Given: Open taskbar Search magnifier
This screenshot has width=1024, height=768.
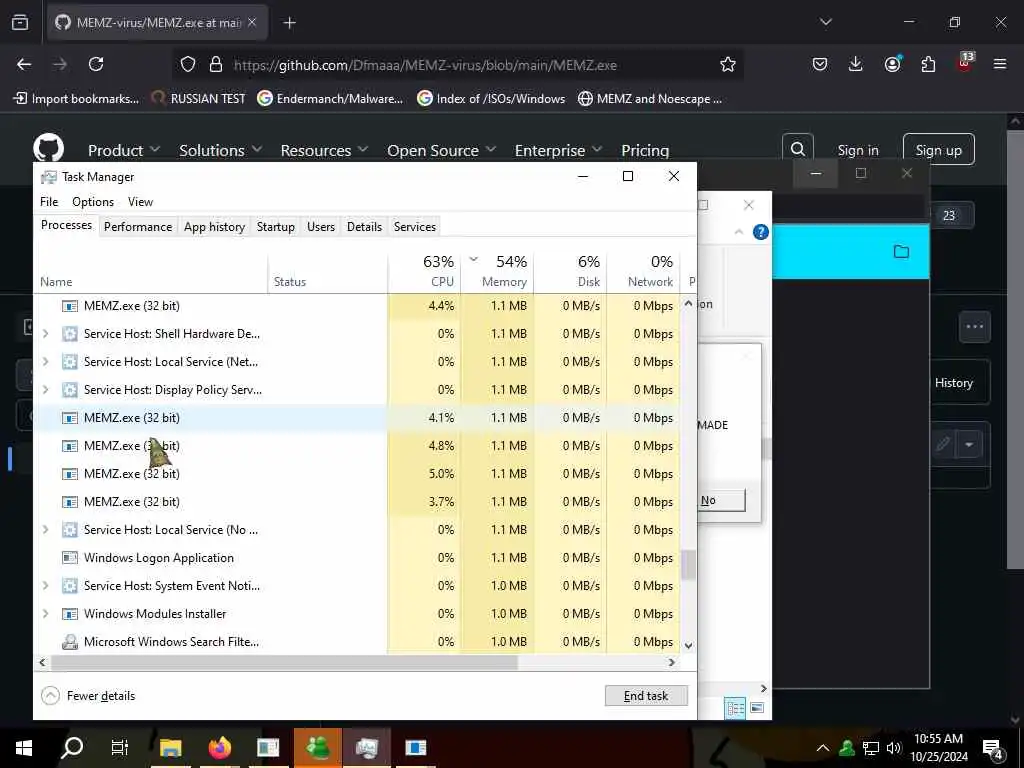Looking at the screenshot, I should [72, 747].
